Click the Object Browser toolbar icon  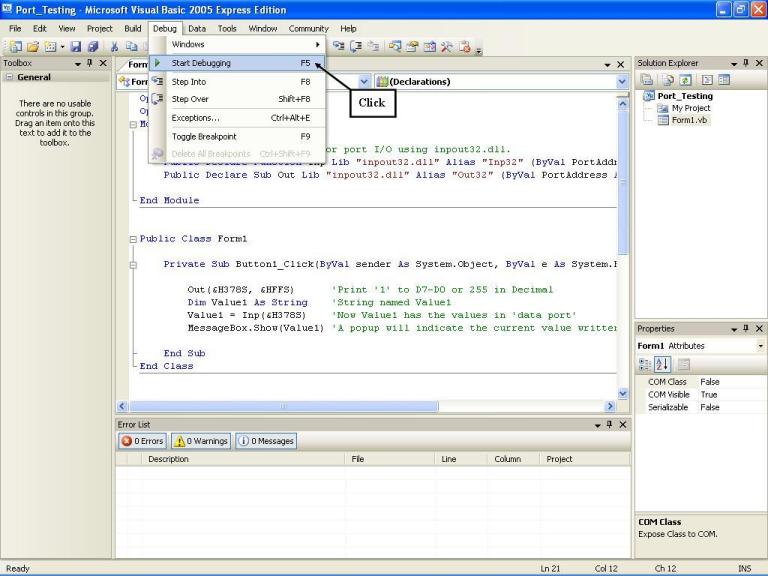click(x=430, y=47)
